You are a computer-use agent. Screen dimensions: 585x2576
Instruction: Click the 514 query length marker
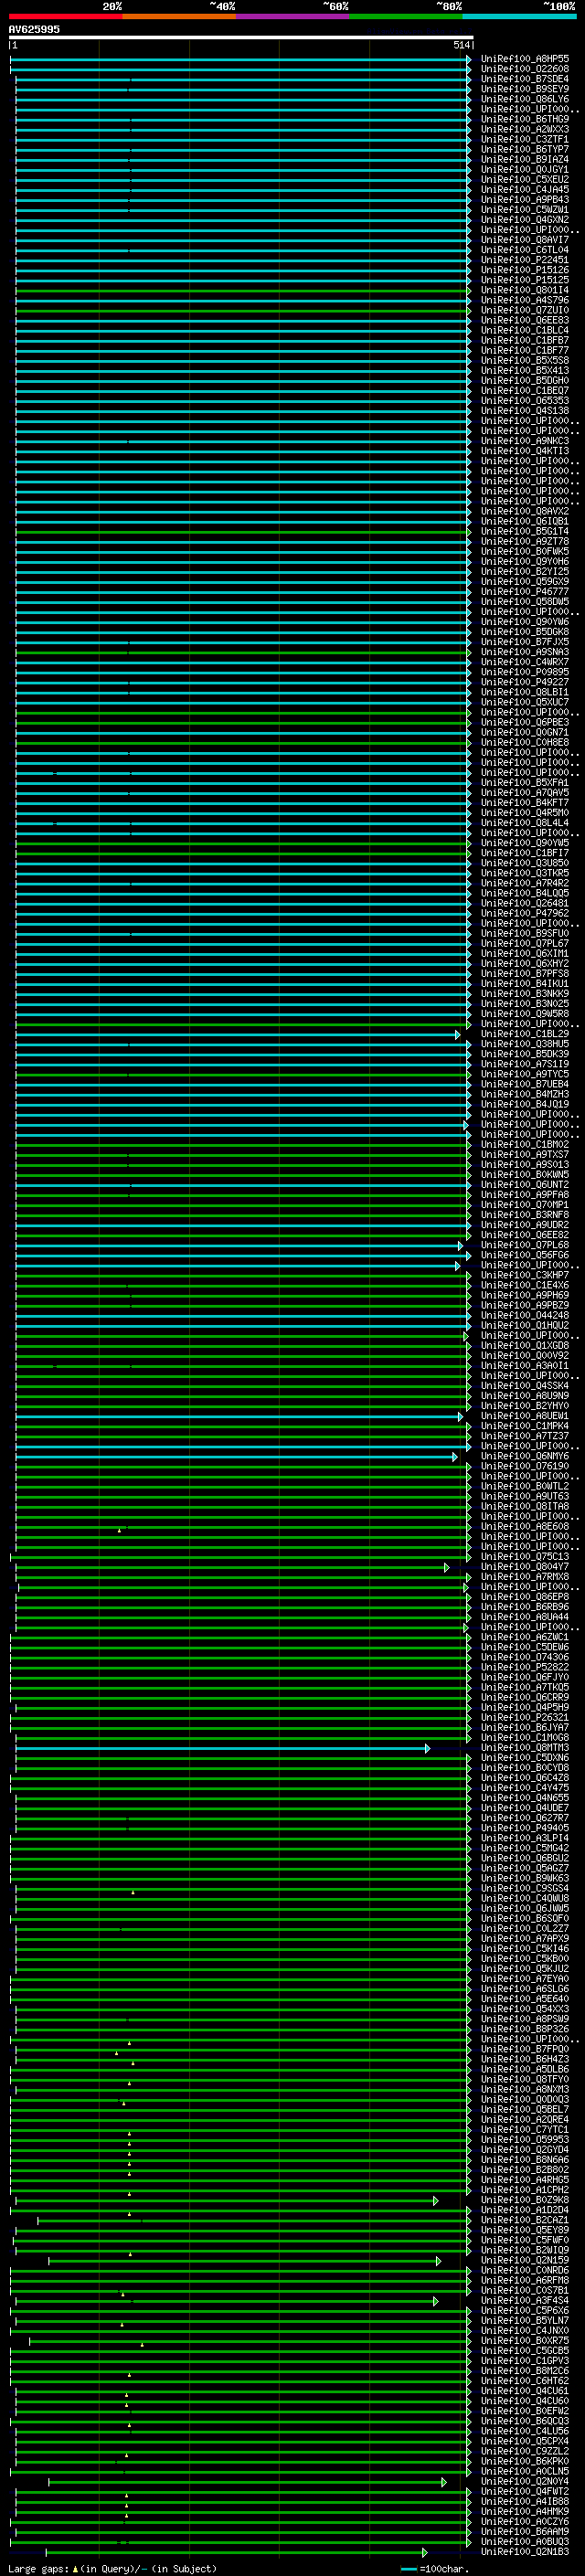point(461,45)
